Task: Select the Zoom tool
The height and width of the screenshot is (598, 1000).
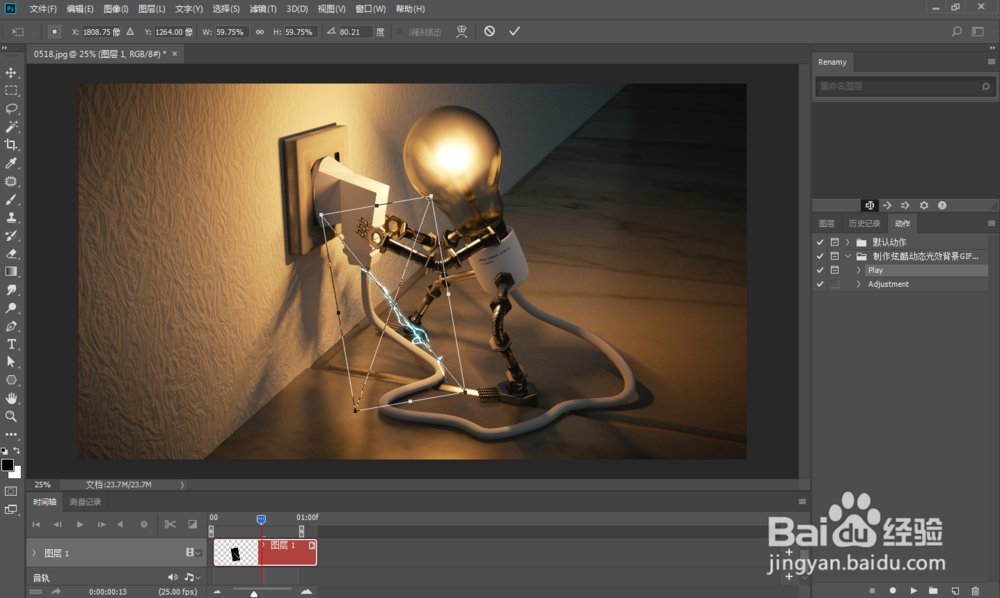Action: pyautogui.click(x=11, y=416)
